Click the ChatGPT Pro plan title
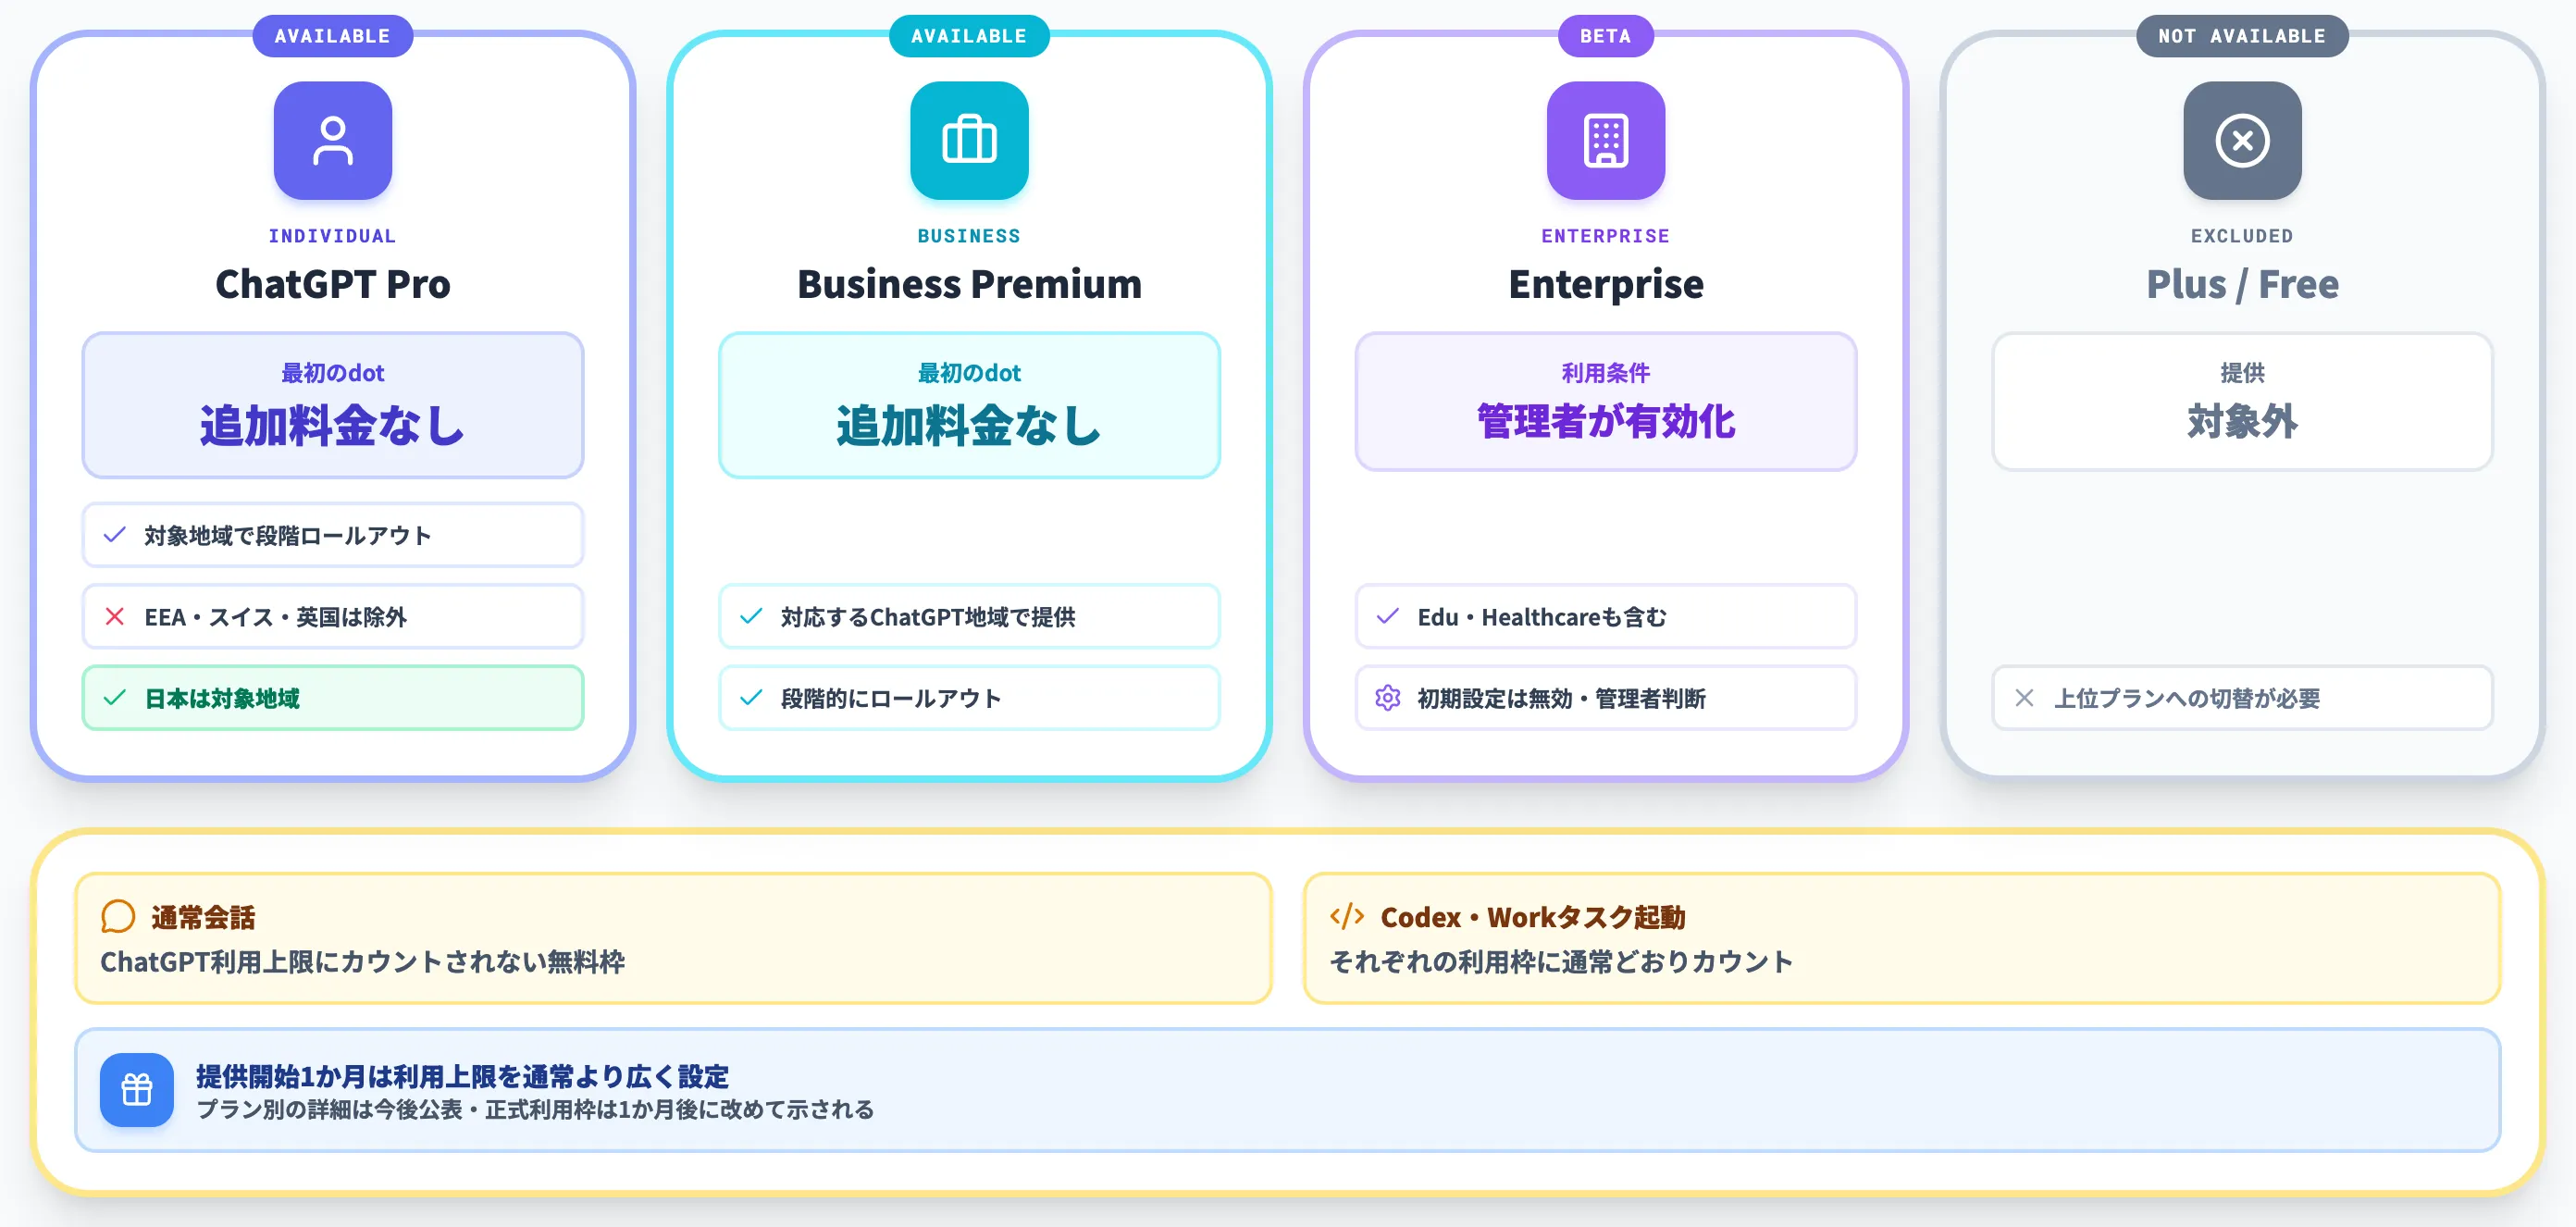This screenshot has height=1227, width=2576. (x=333, y=285)
